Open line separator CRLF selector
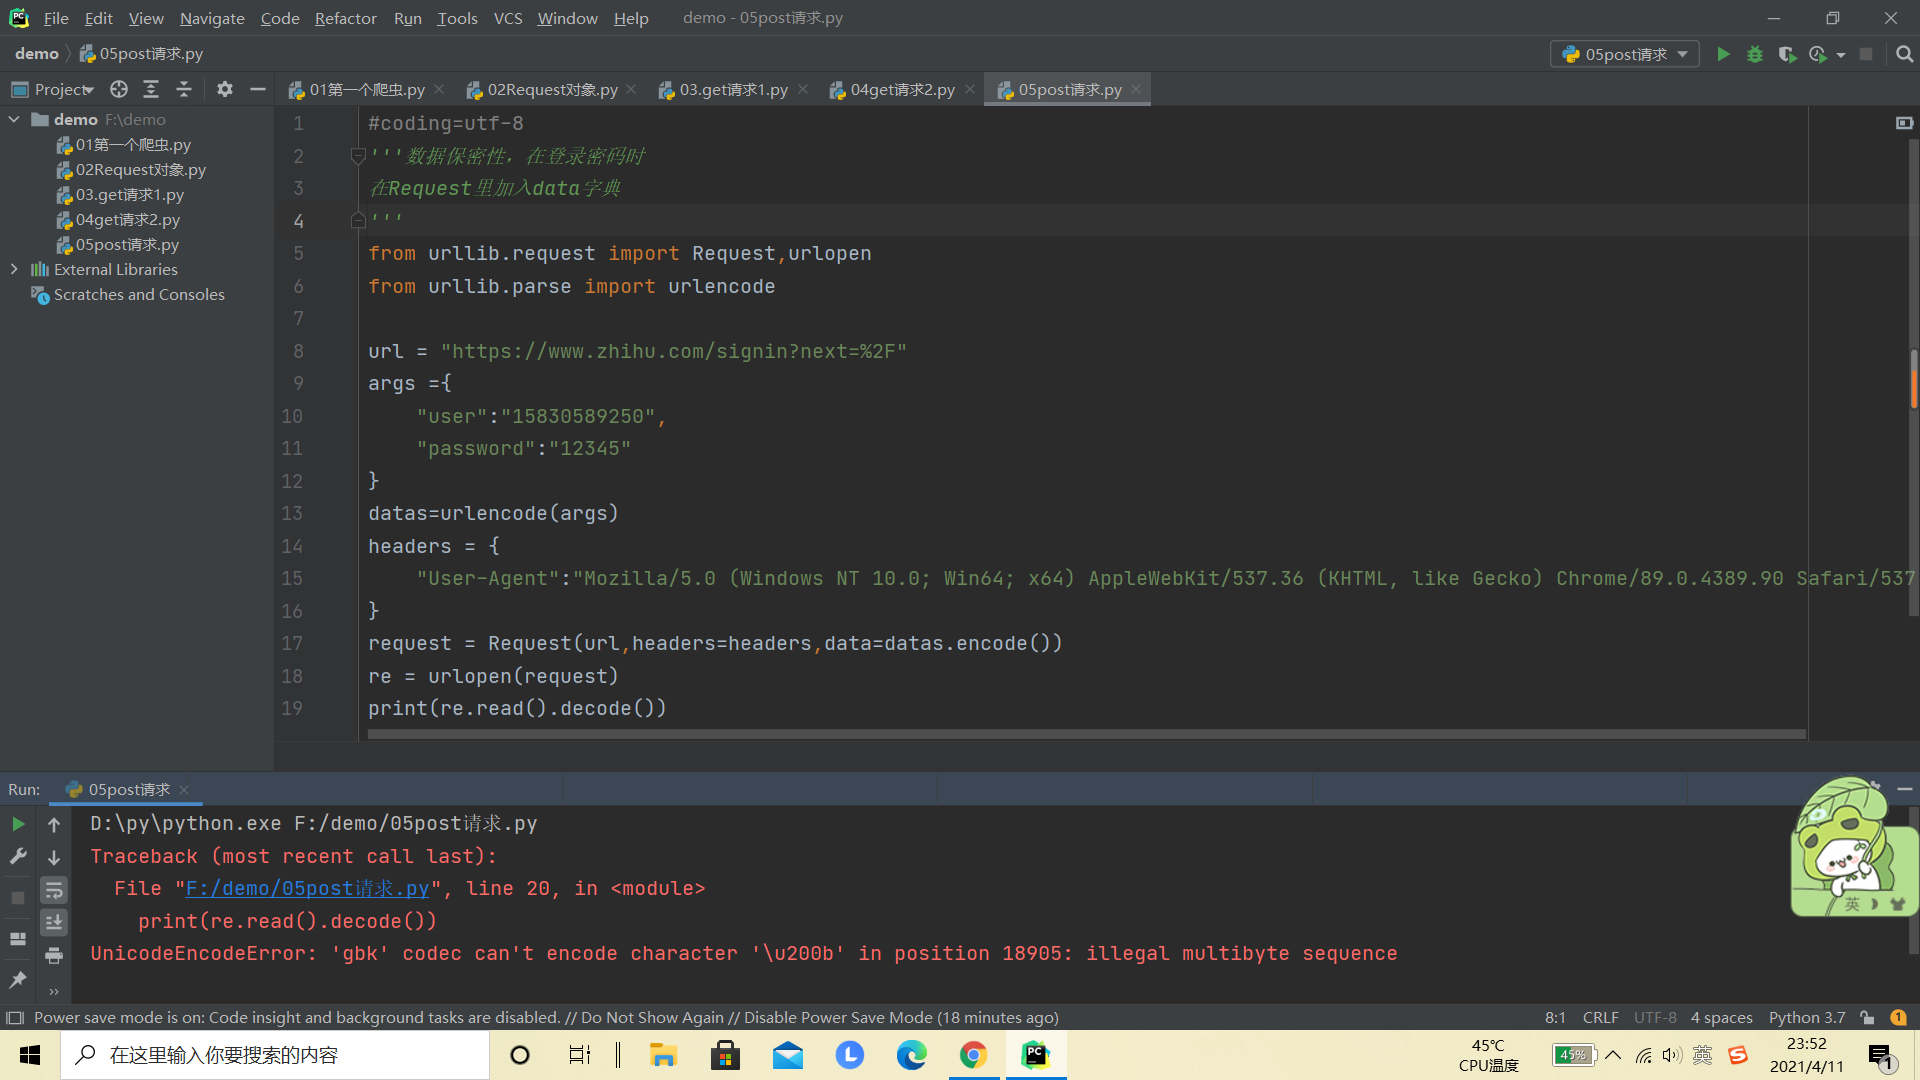This screenshot has height=1080, width=1920. pyautogui.click(x=1600, y=1017)
